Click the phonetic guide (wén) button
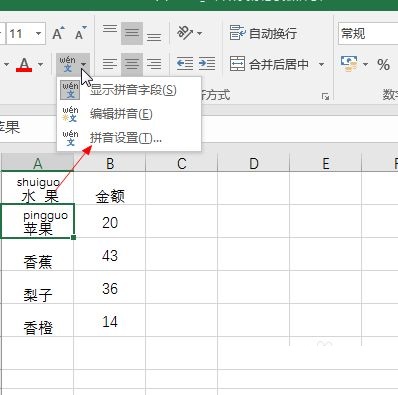The height and width of the screenshot is (395, 398). (x=68, y=64)
